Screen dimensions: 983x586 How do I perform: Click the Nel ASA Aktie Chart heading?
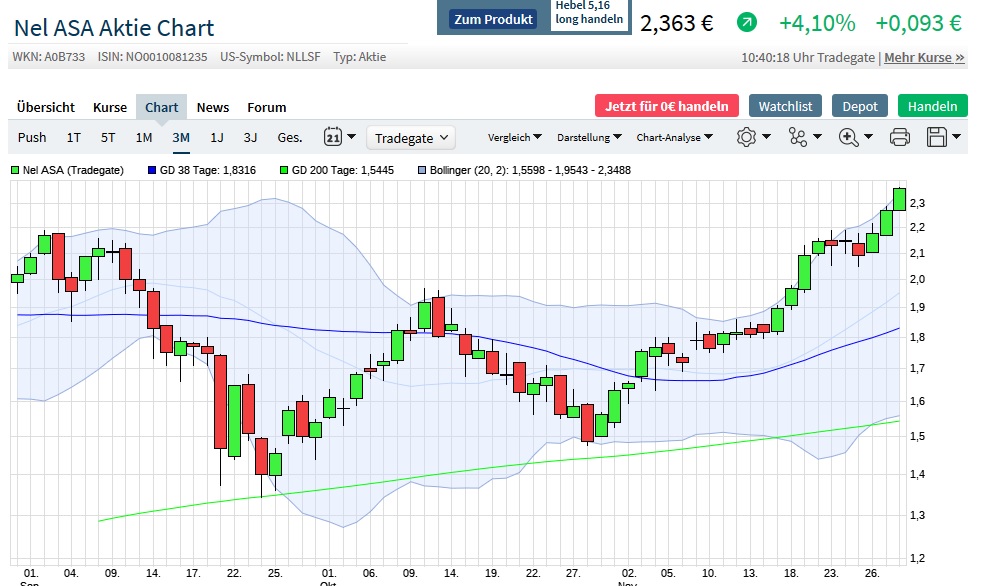tap(114, 28)
